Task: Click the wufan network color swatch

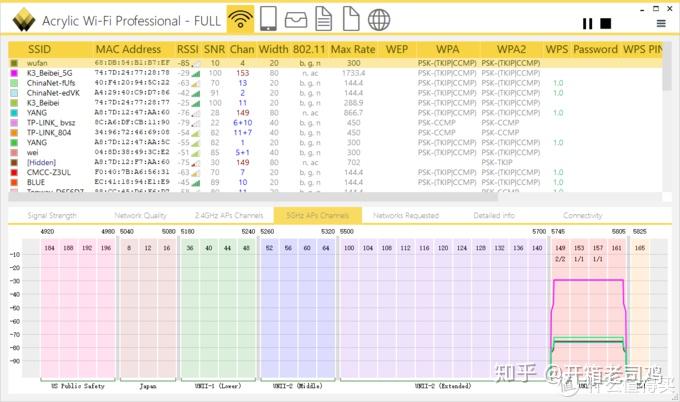Action: (x=14, y=63)
